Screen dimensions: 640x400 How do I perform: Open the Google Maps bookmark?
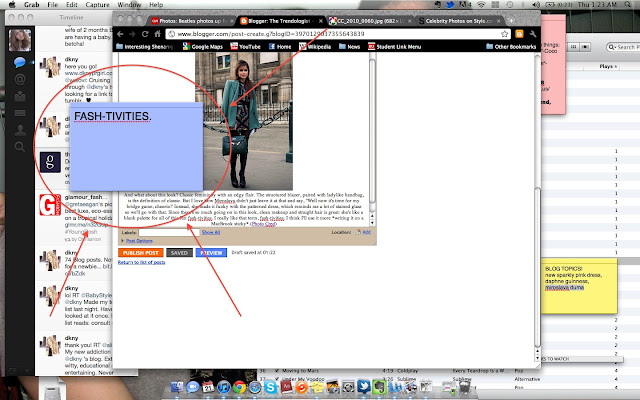pos(203,47)
